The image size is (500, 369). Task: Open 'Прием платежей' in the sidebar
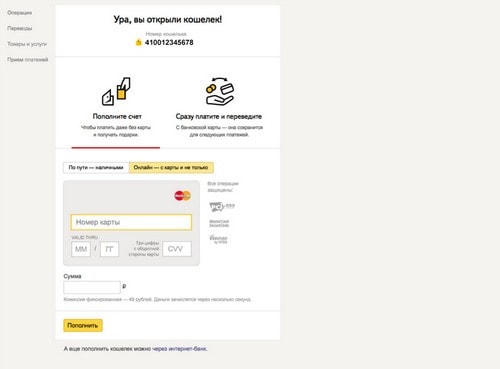click(x=28, y=60)
